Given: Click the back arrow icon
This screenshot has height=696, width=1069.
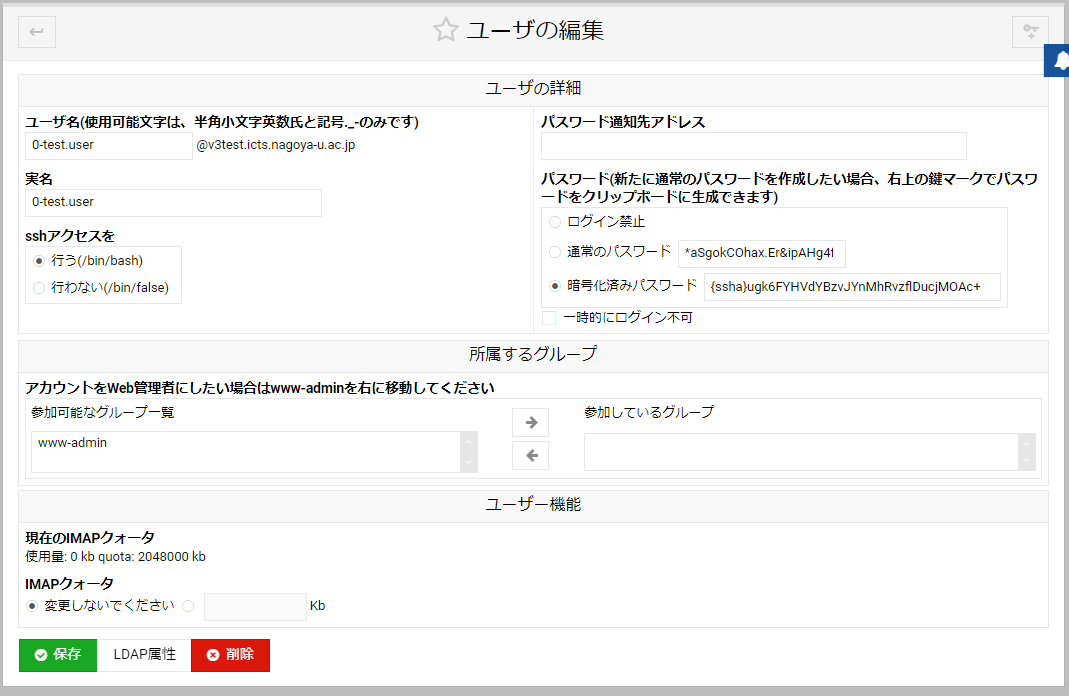Looking at the screenshot, I should point(37,32).
